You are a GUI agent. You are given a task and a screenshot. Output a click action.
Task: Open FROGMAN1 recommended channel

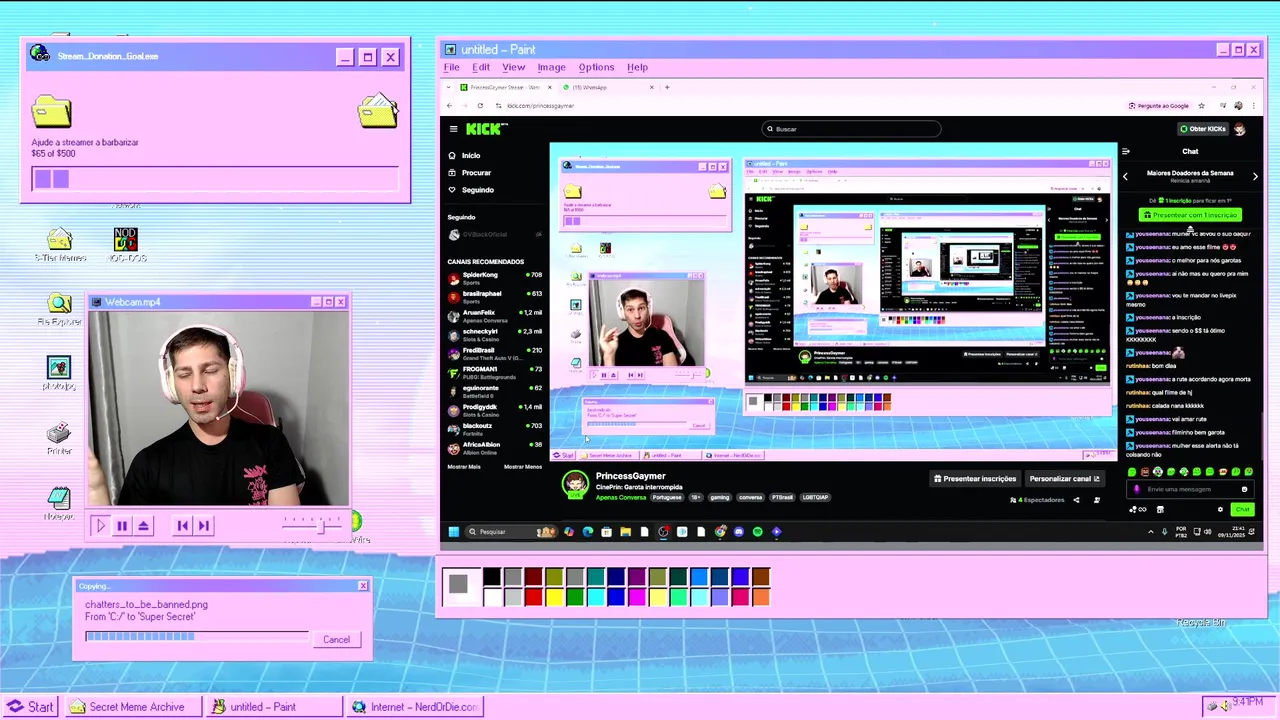coord(495,371)
